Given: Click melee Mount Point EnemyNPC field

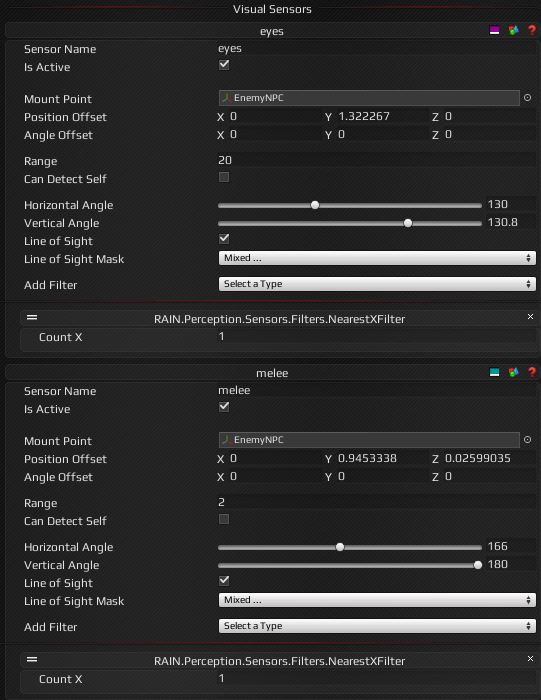Looking at the screenshot, I should (x=369, y=440).
